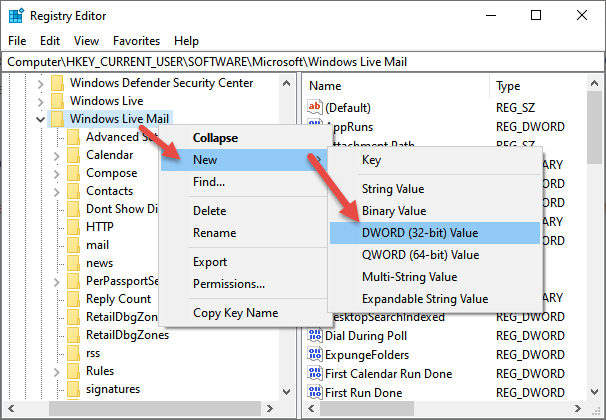
Task: Choose Delete in the context menu
Action: pyautogui.click(x=245, y=211)
